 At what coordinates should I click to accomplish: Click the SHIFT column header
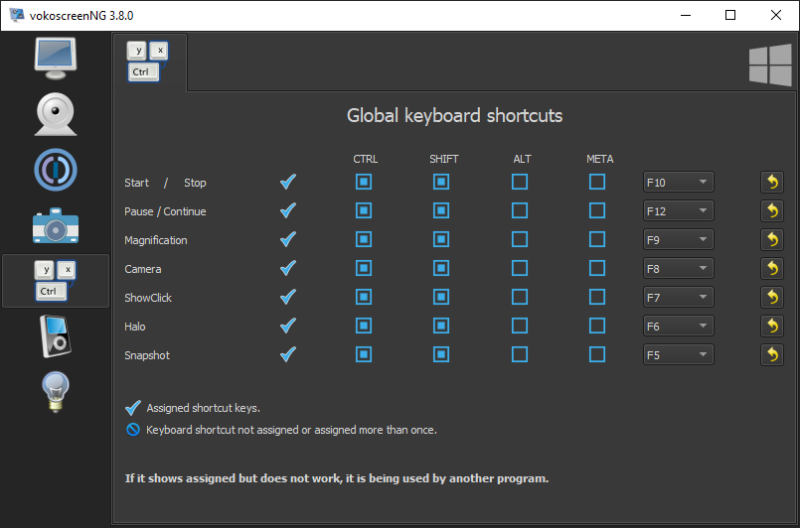point(443,159)
